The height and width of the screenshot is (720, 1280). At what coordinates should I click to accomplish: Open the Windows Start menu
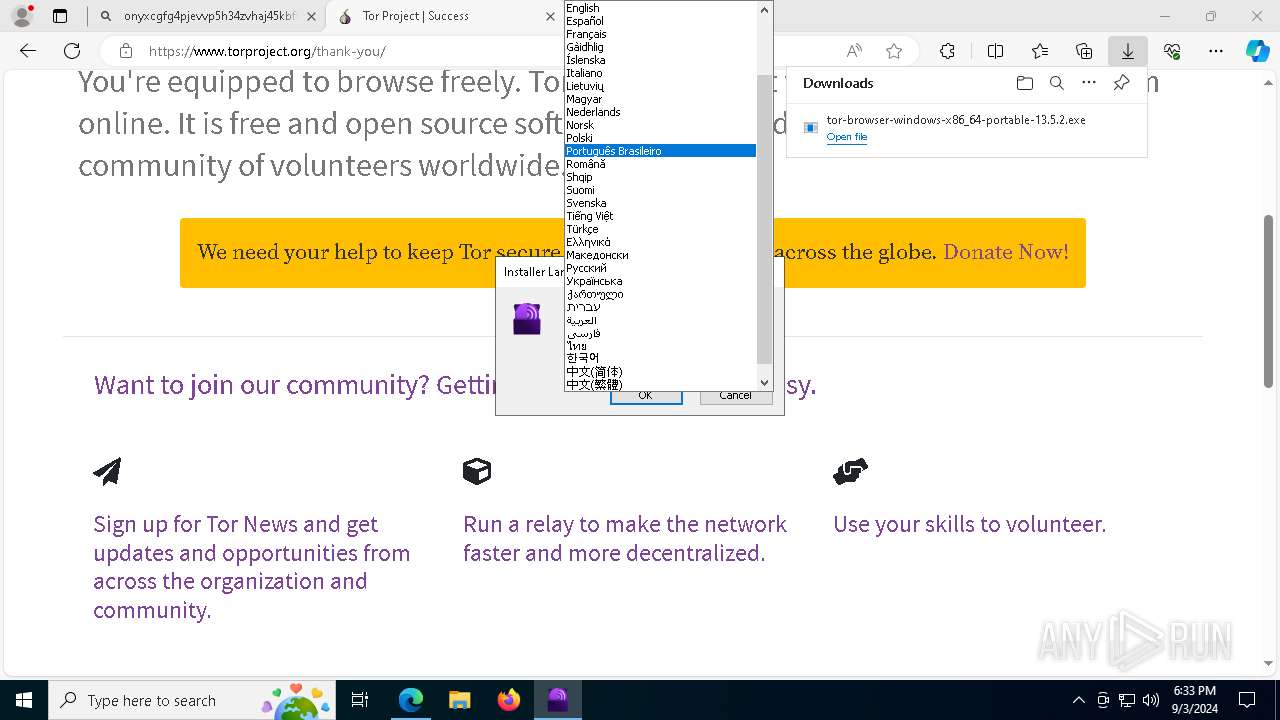point(24,700)
